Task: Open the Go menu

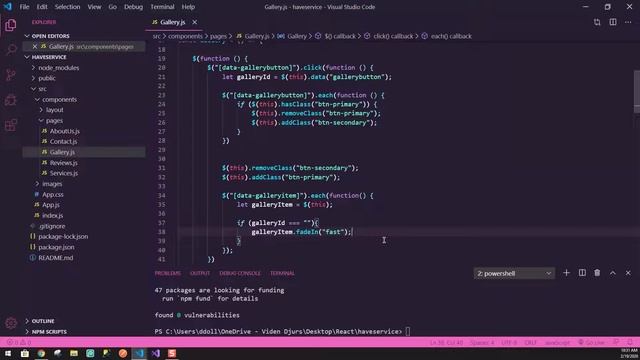Action: 112,7
